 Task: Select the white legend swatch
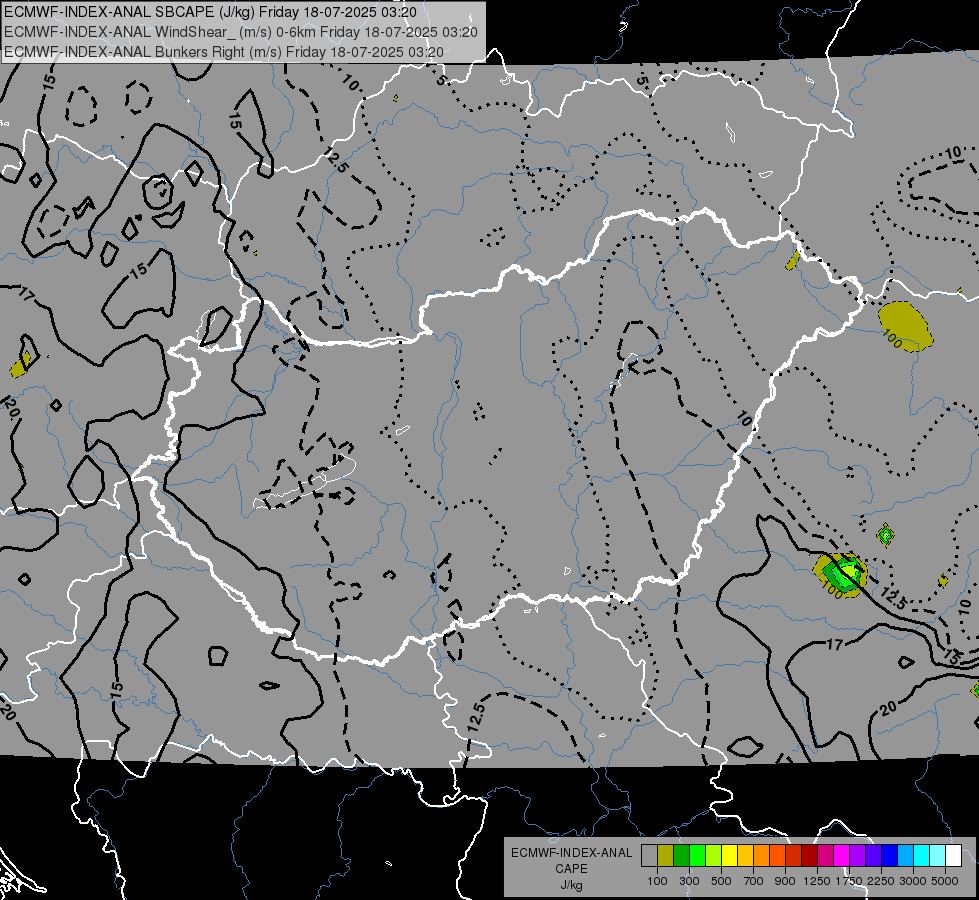[953, 855]
